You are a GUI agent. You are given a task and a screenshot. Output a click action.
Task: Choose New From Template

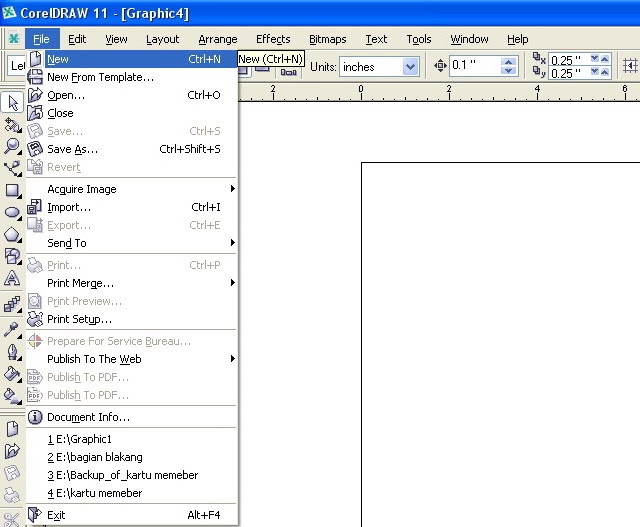[131, 77]
